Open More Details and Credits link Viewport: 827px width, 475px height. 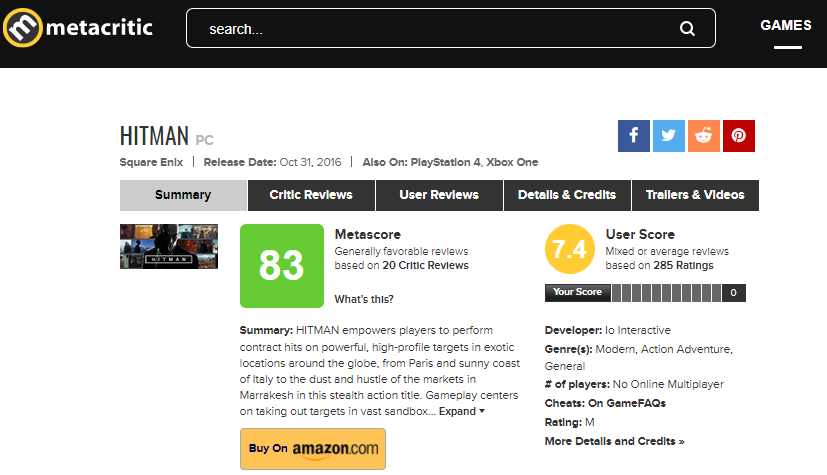(614, 441)
